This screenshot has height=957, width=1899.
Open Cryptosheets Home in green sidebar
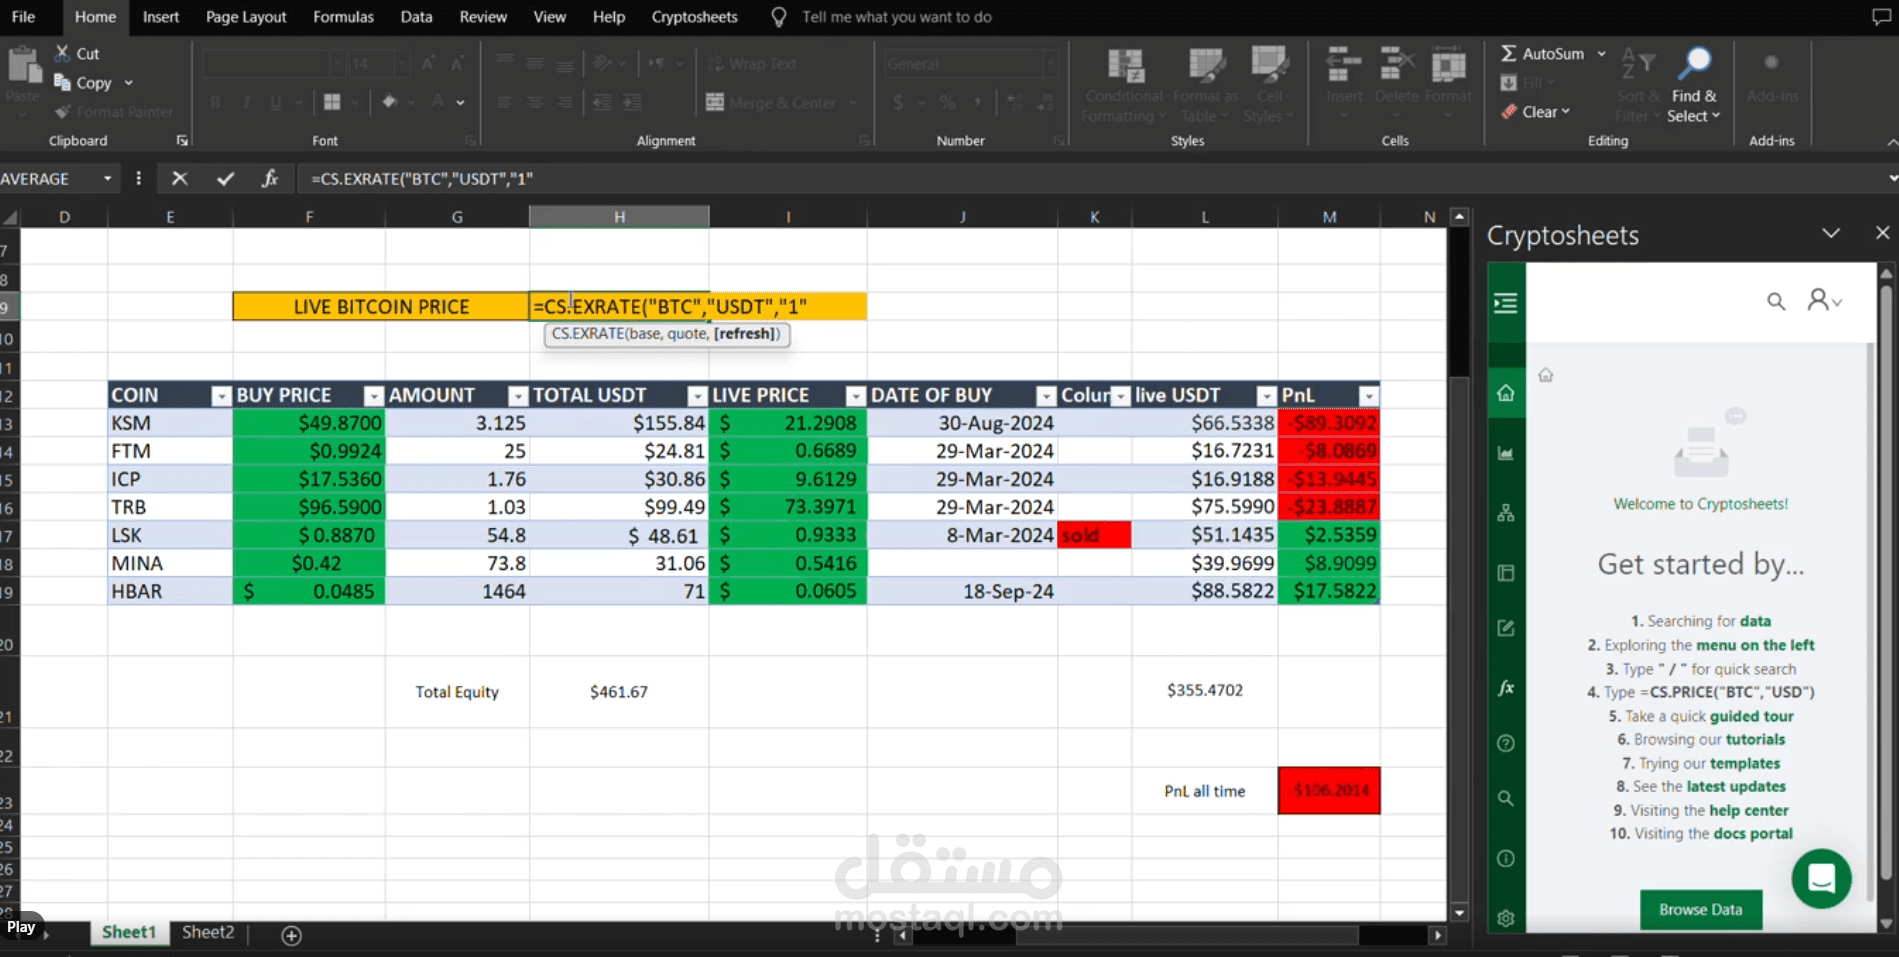(x=1506, y=393)
